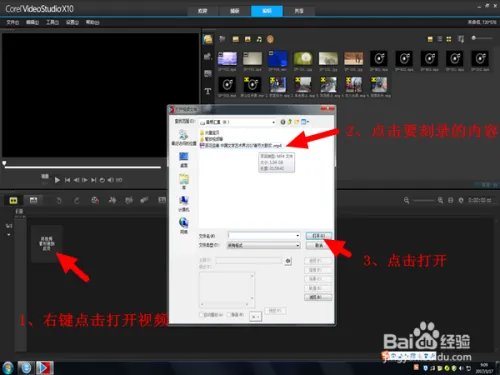
Task: Click the Cancel button in the file dialog
Action: pos(319,245)
